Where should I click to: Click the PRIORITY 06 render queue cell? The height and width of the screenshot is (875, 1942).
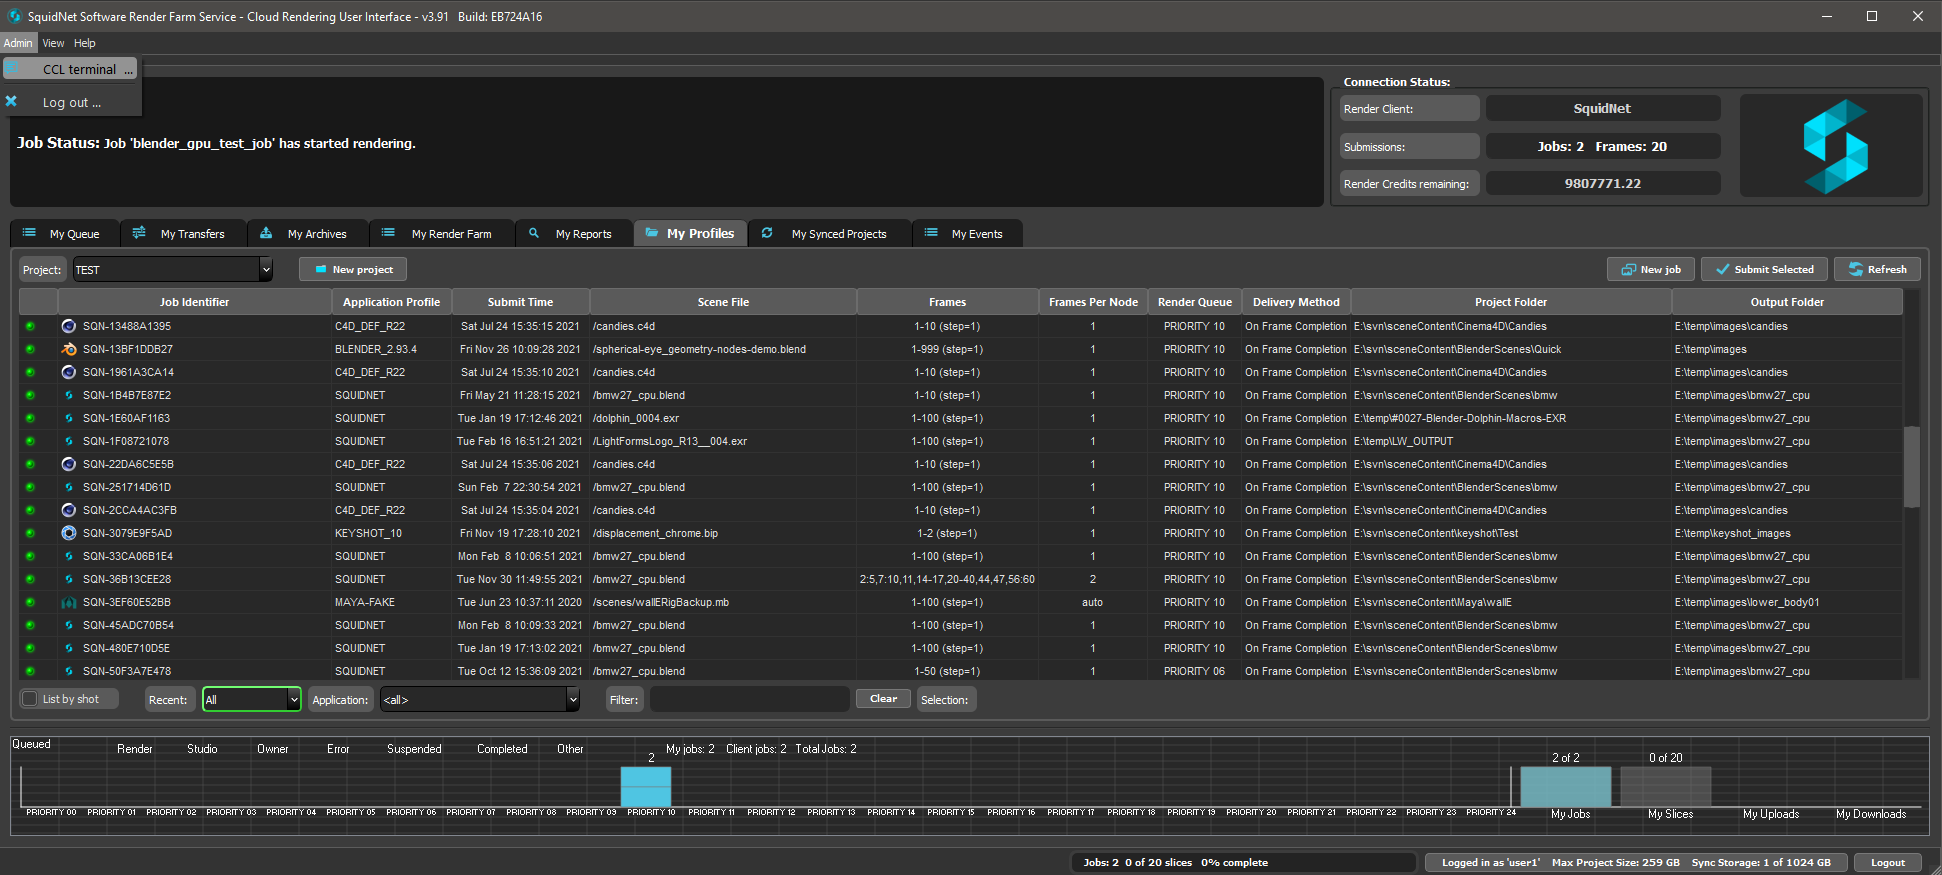pyautogui.click(x=1194, y=671)
